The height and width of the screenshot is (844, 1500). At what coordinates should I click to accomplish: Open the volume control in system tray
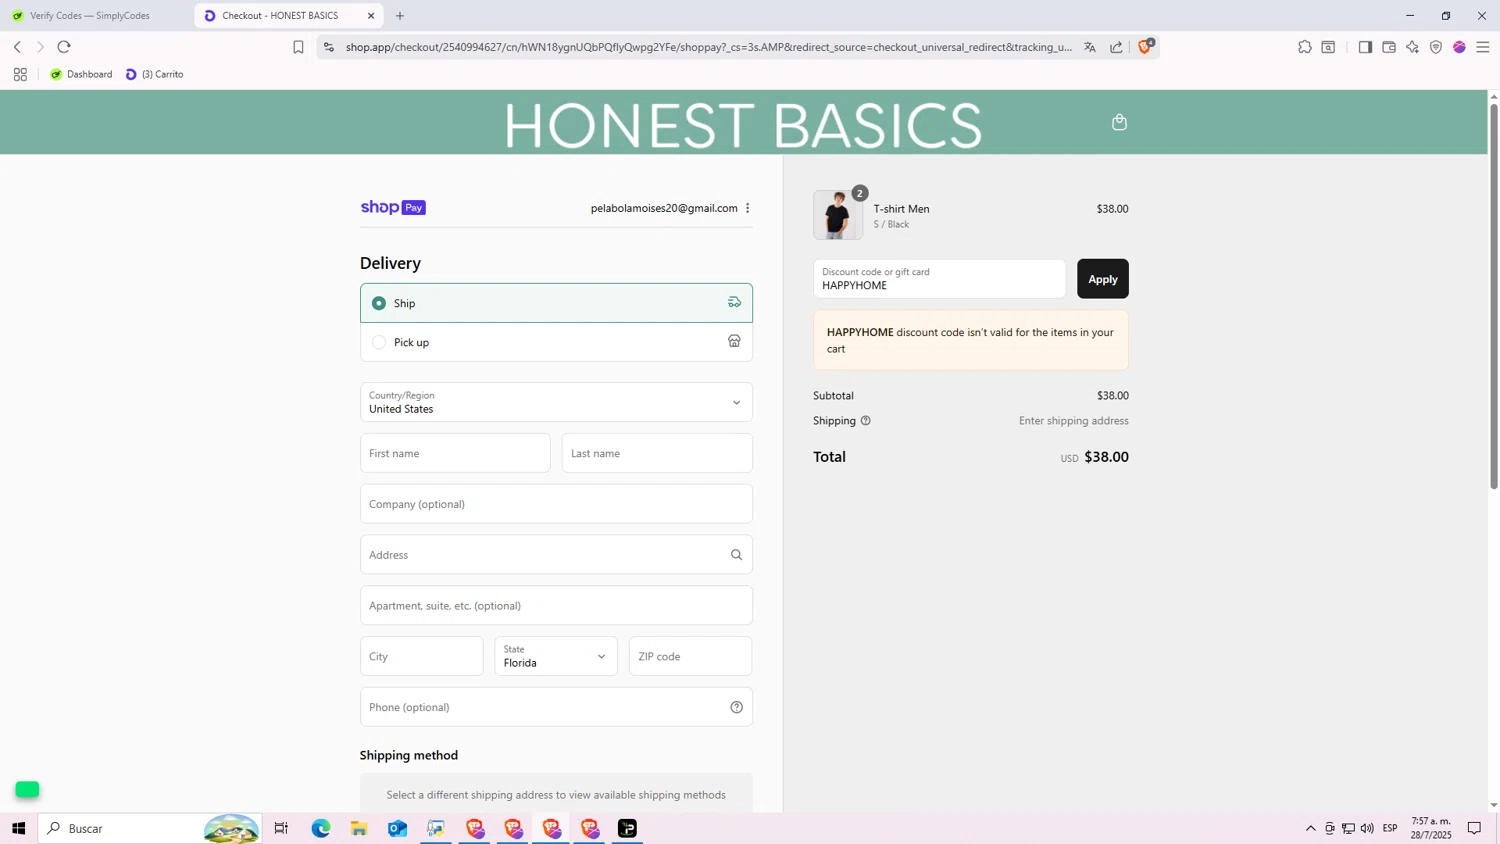[x=1367, y=828]
